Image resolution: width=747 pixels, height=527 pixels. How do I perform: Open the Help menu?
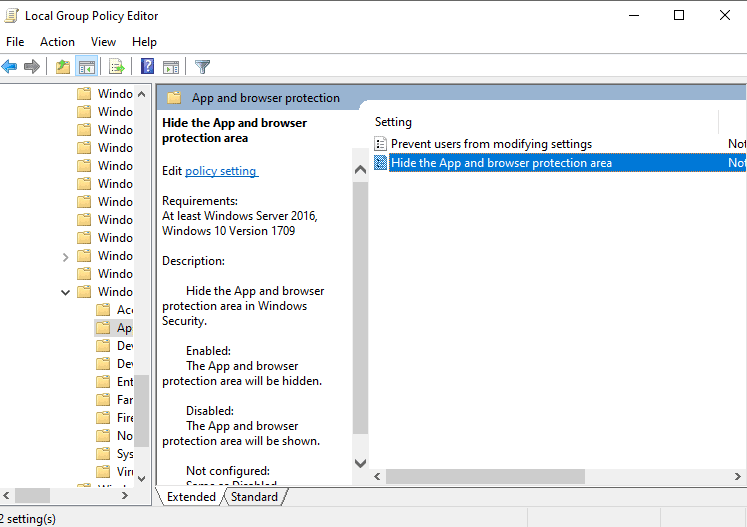pos(144,42)
